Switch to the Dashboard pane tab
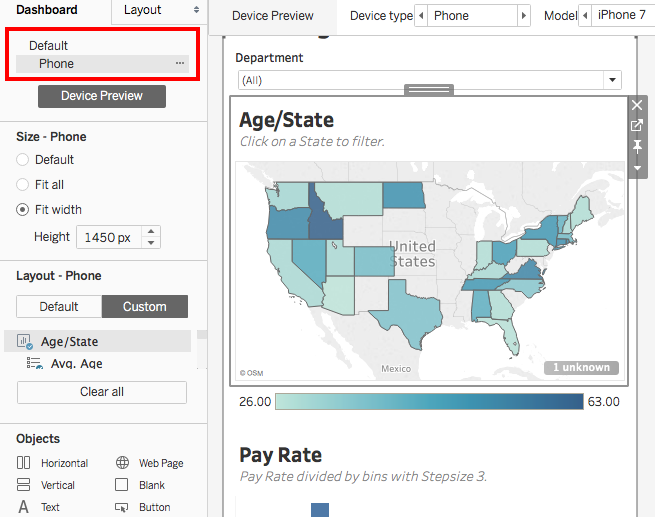 [47, 10]
